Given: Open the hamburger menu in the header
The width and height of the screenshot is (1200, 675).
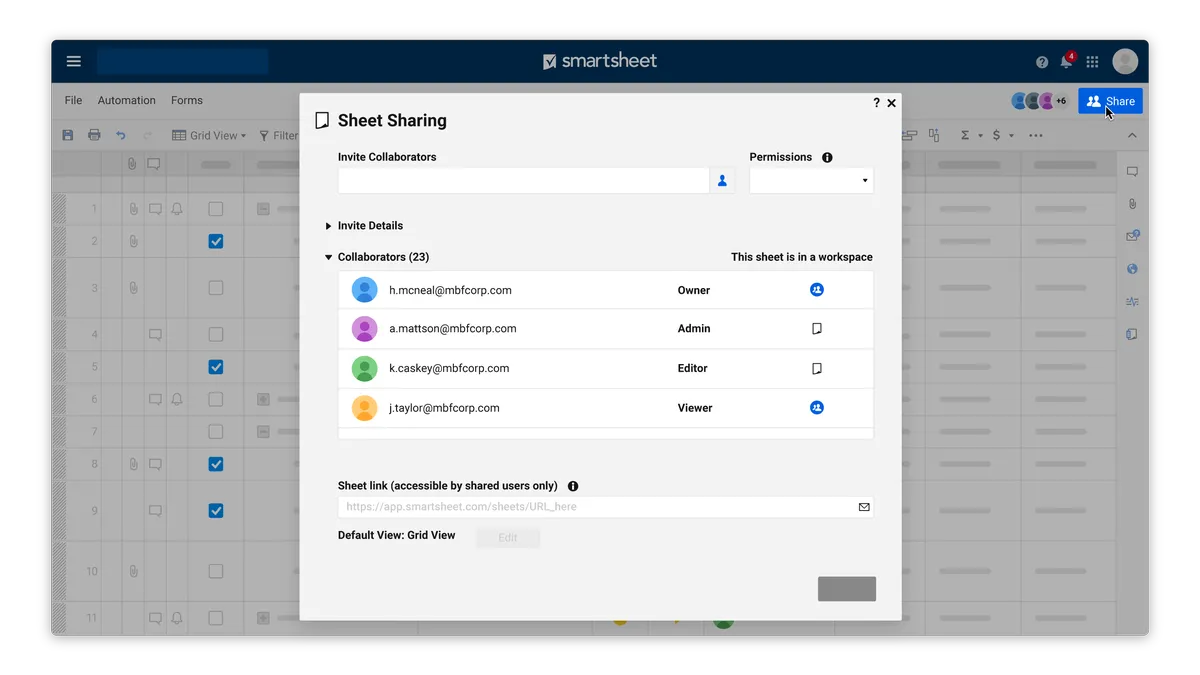Looking at the screenshot, I should pos(74,61).
